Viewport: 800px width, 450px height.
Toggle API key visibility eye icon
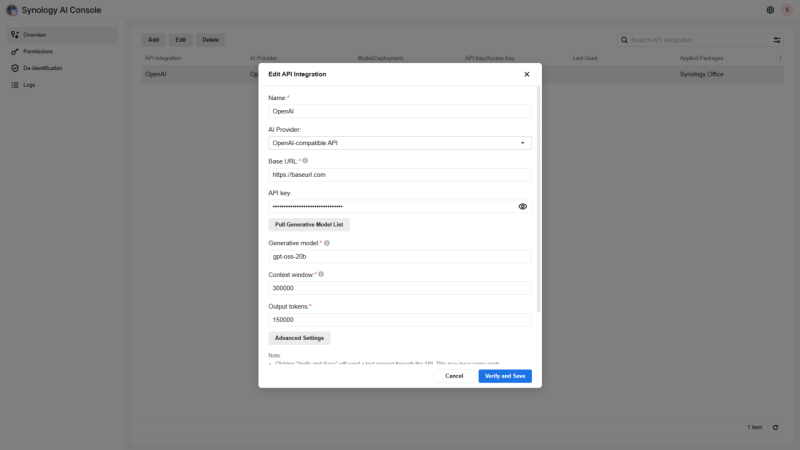tap(522, 207)
